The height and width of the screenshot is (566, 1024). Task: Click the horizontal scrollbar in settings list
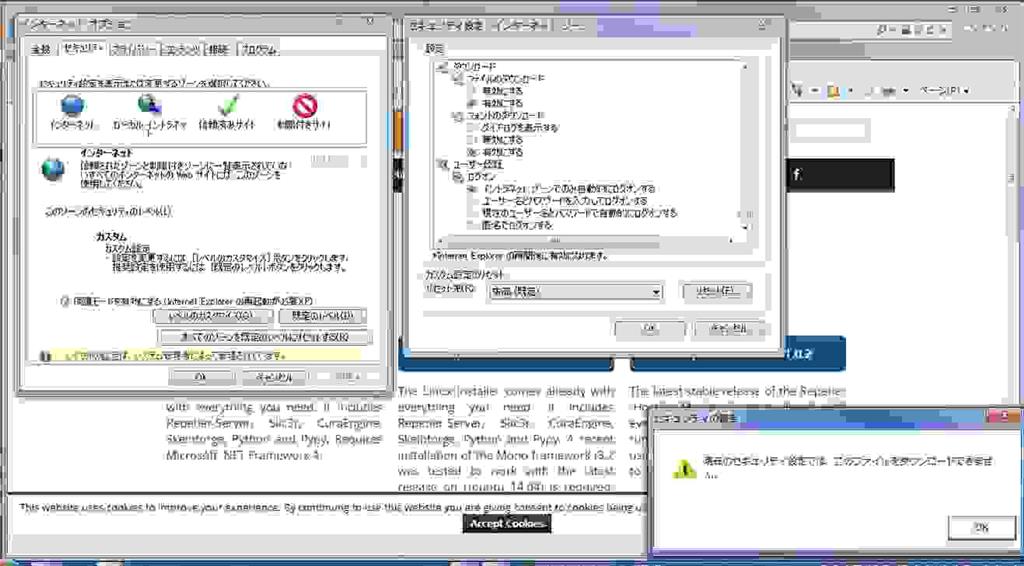tap(584, 240)
